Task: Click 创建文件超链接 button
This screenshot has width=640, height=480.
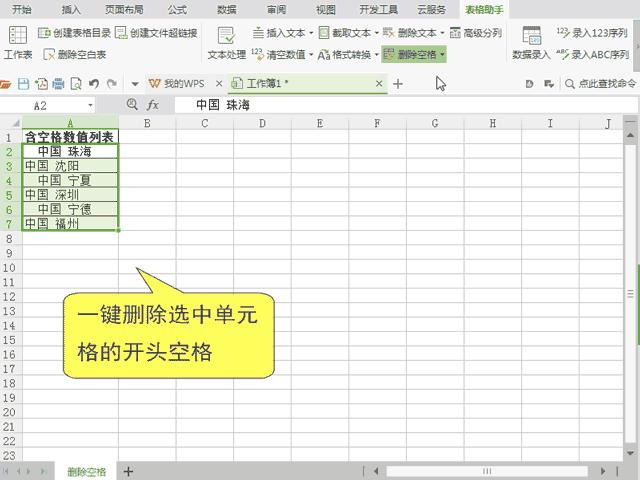Action: click(x=156, y=33)
